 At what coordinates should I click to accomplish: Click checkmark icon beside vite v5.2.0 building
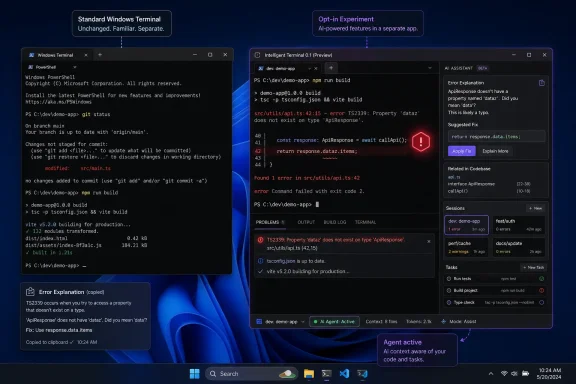point(260,271)
